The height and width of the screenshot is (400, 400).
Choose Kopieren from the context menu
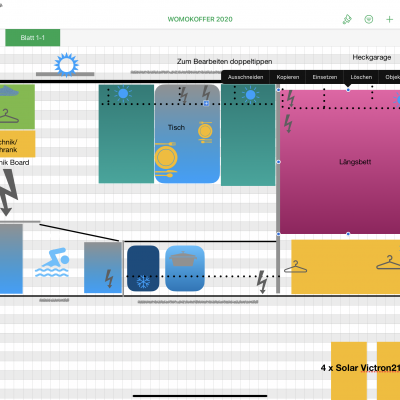pos(288,77)
